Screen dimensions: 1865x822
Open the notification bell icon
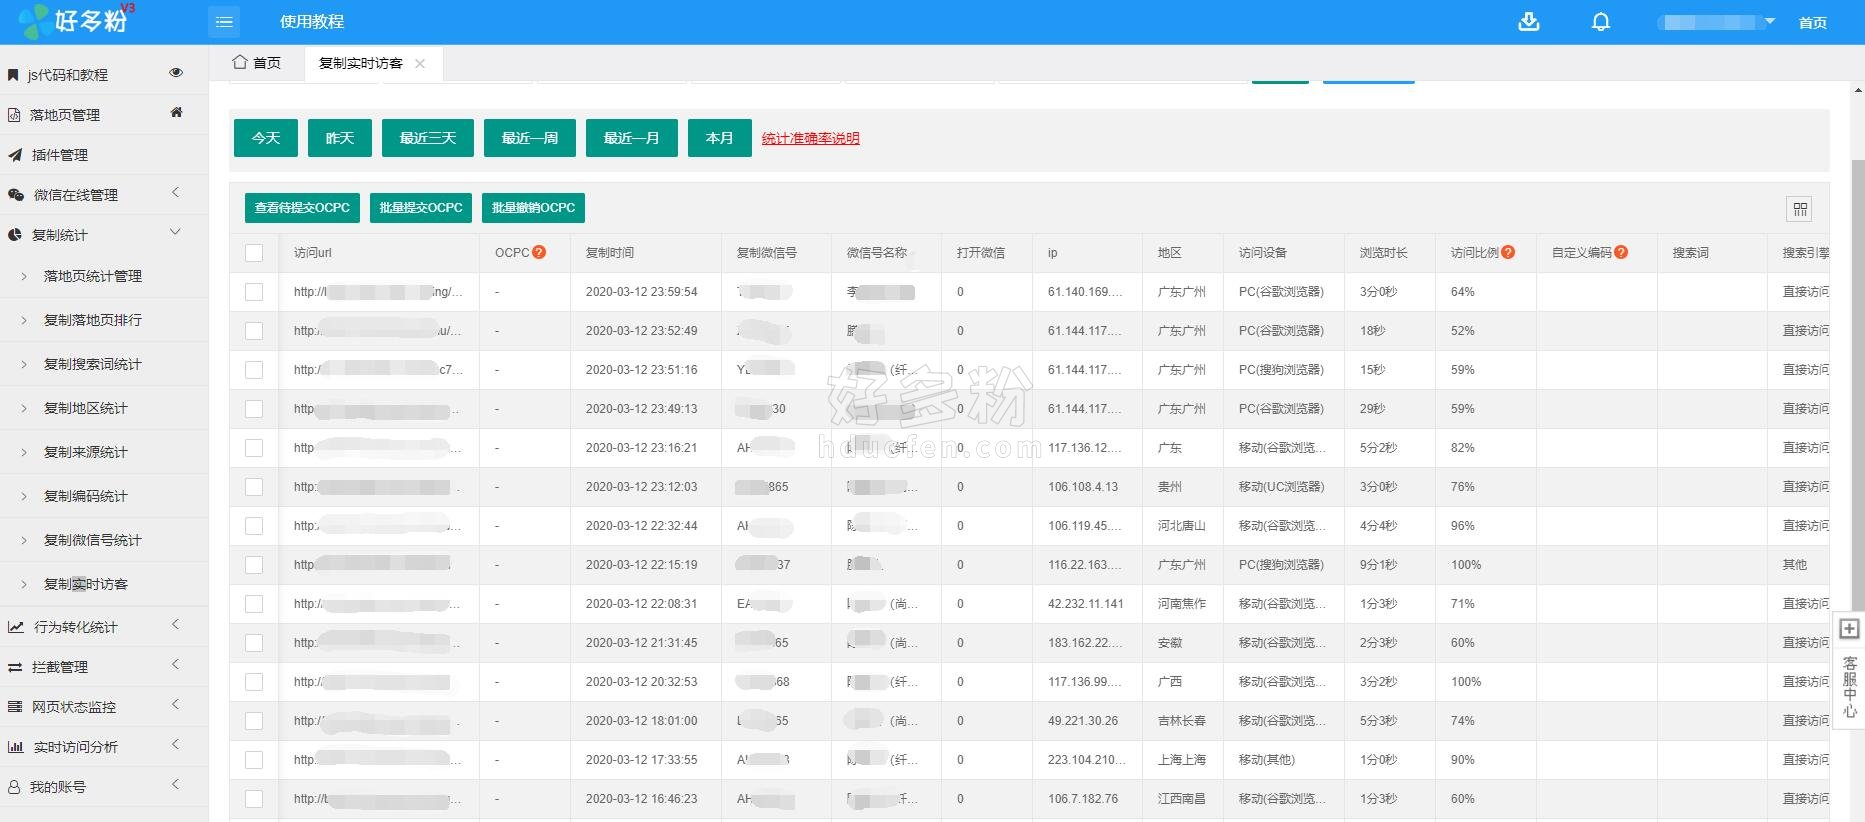click(x=1601, y=22)
